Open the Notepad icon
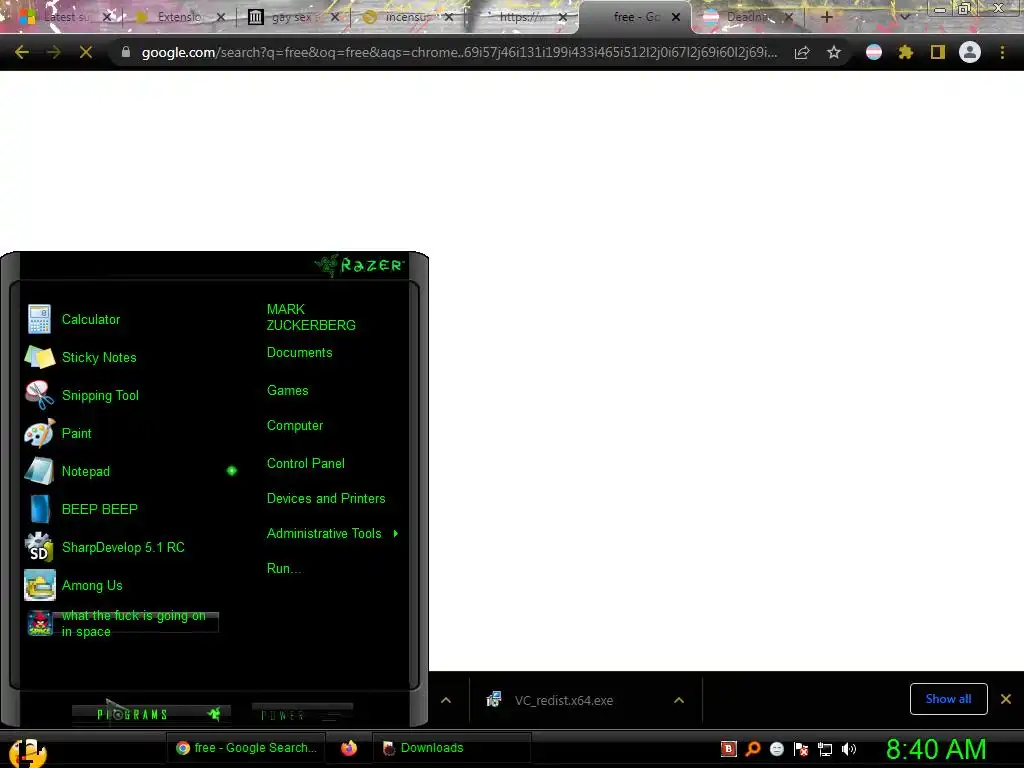 pyautogui.click(x=39, y=471)
